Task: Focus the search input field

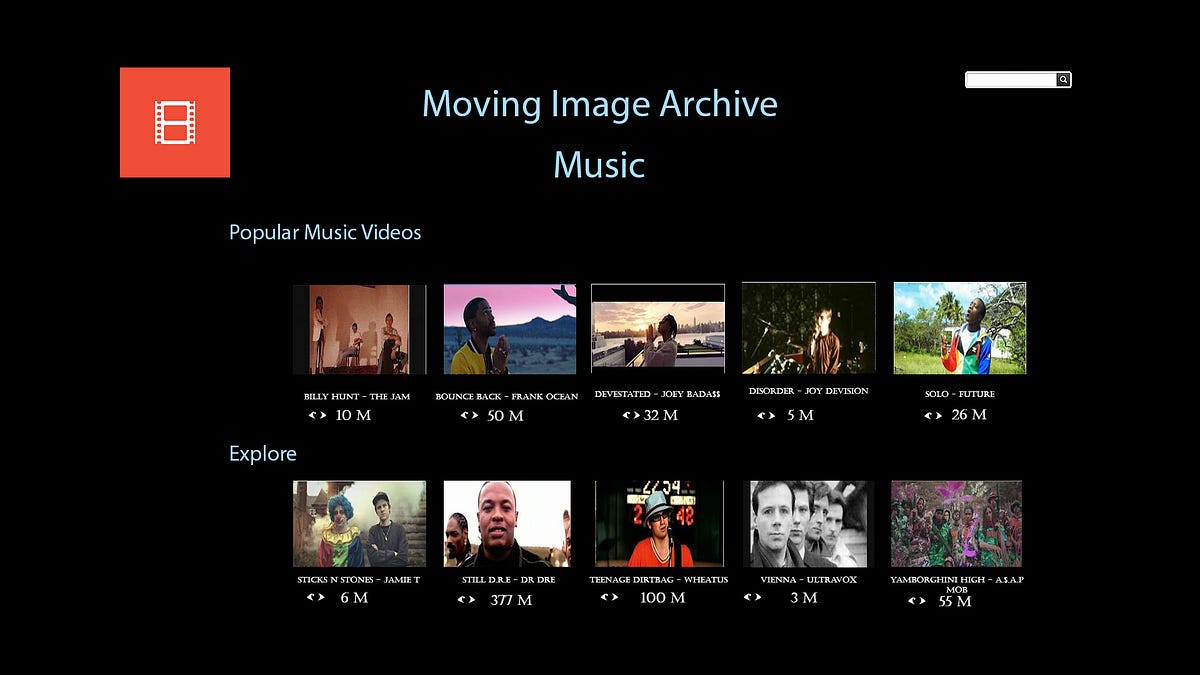Action: point(1011,80)
